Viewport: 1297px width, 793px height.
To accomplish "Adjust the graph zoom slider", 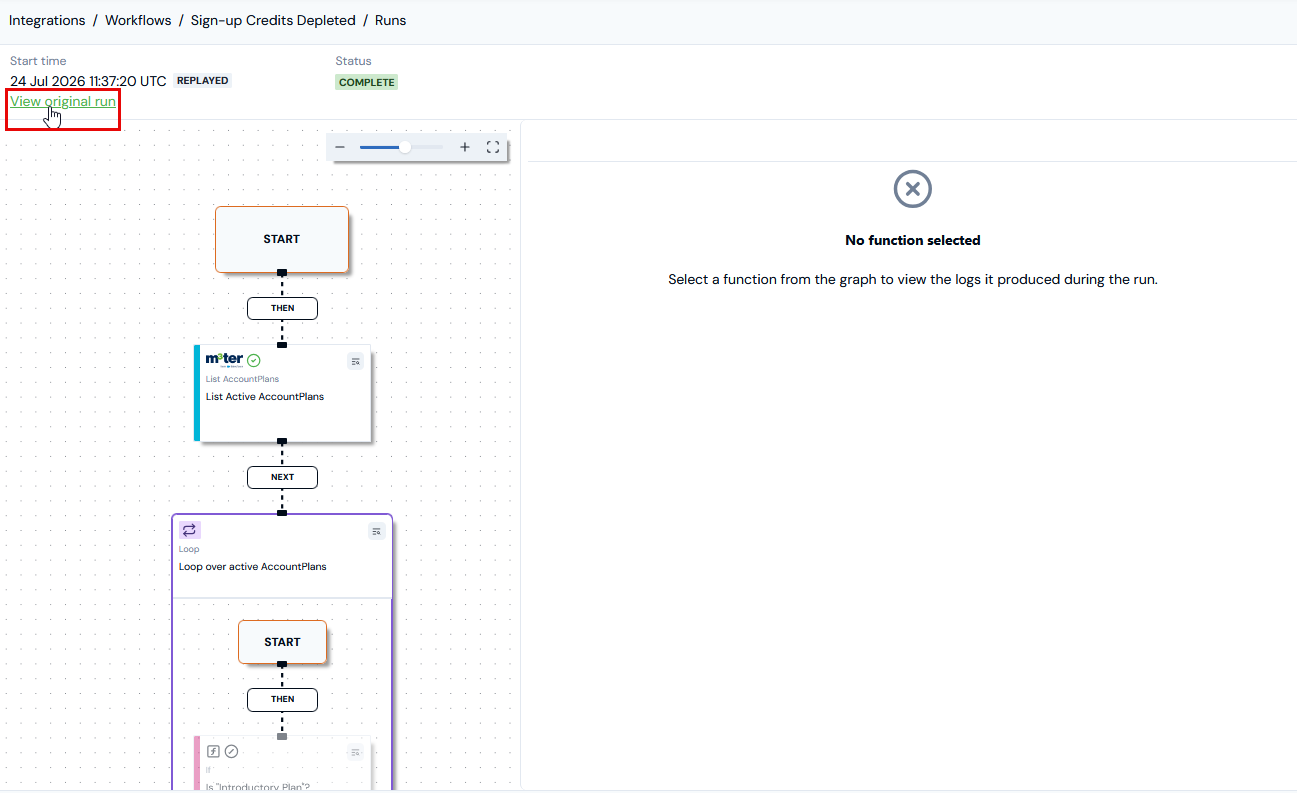I will click(402, 147).
